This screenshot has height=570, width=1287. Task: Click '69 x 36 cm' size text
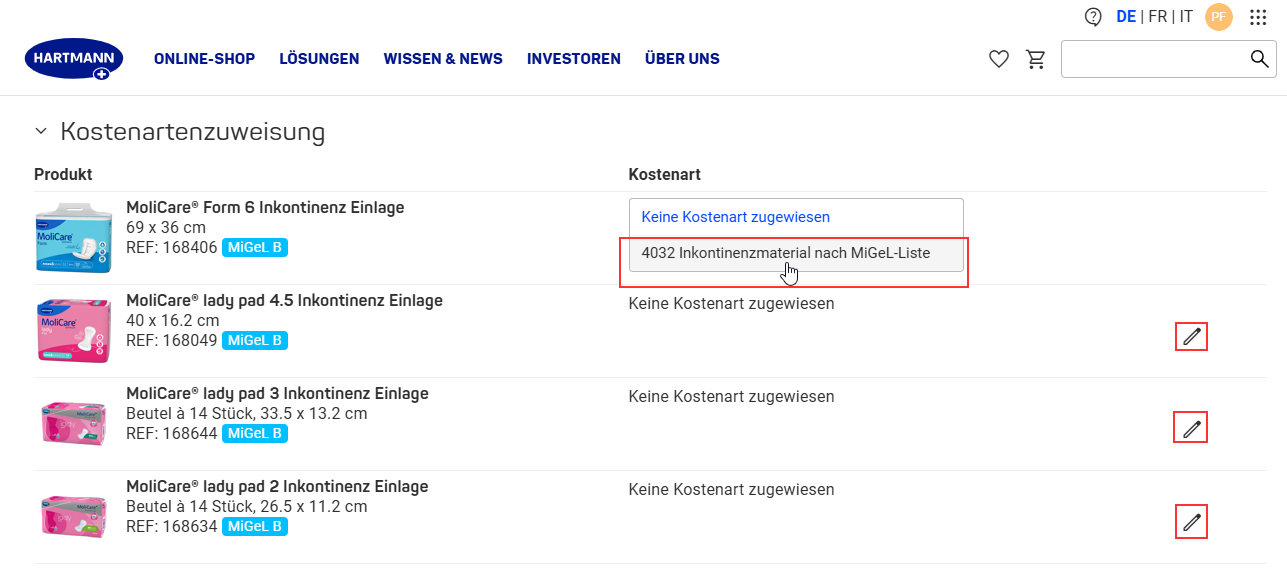tap(166, 228)
